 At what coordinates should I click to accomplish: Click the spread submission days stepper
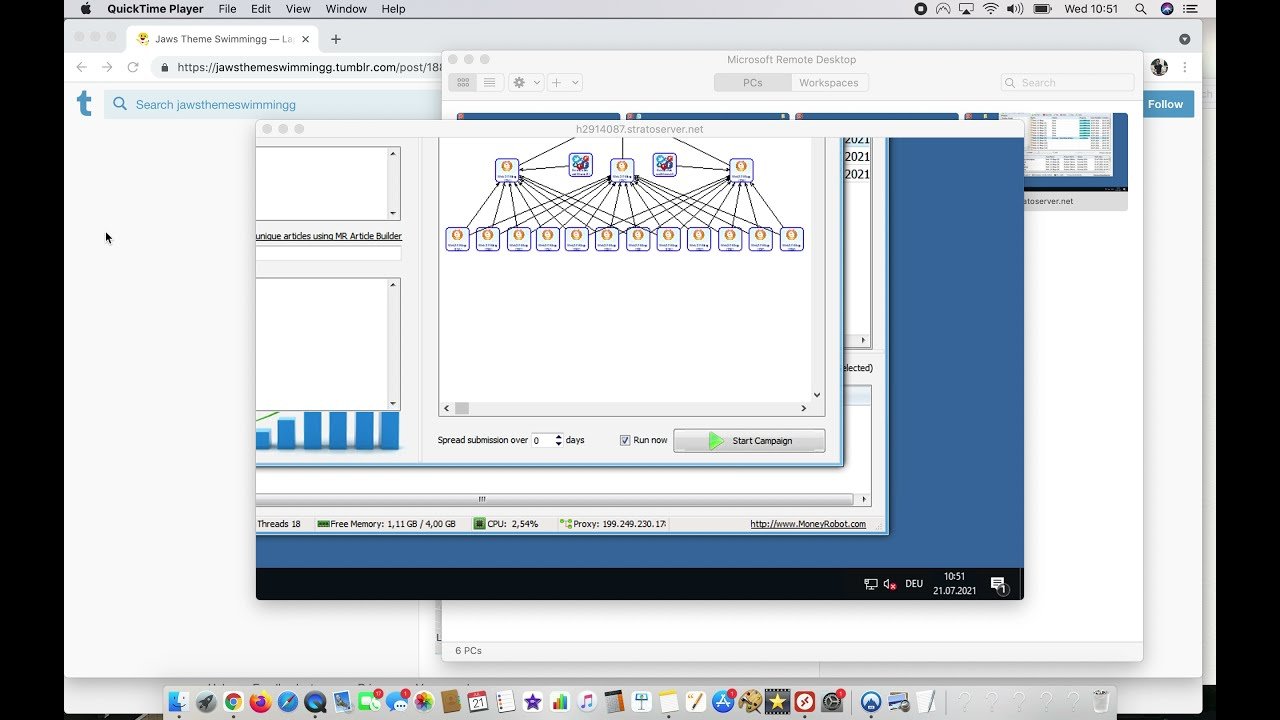pyautogui.click(x=558, y=440)
